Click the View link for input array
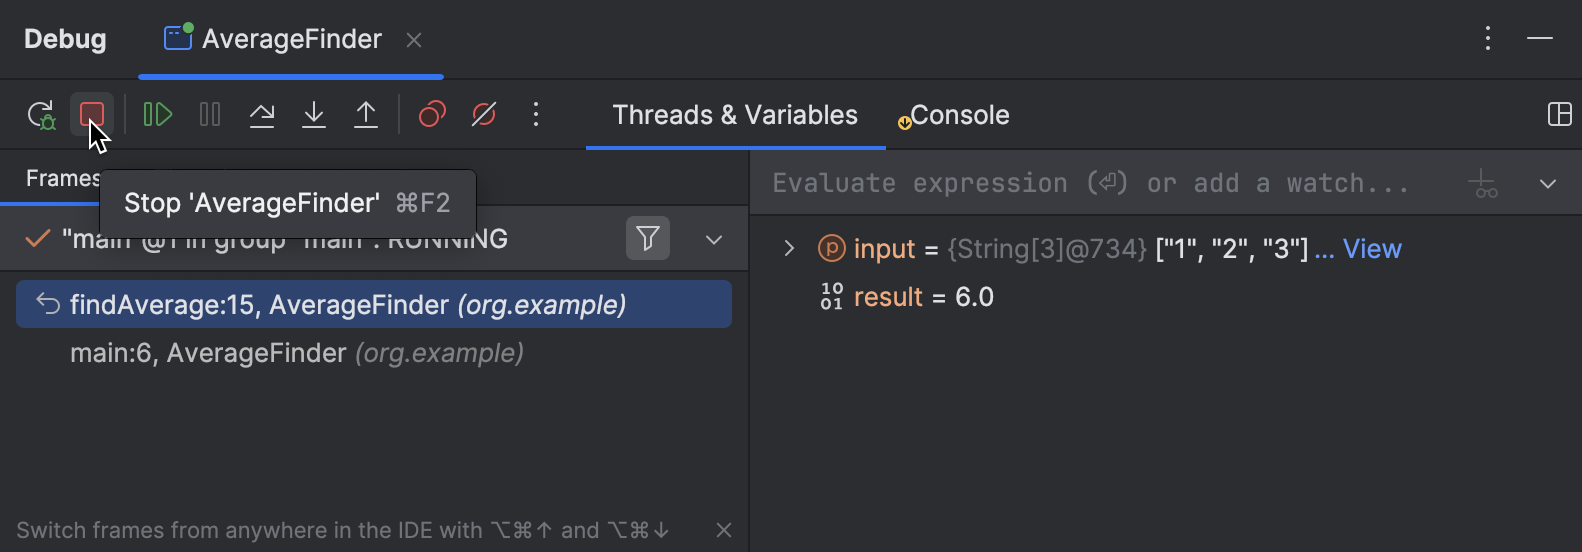The height and width of the screenshot is (552, 1582). pos(1372,249)
